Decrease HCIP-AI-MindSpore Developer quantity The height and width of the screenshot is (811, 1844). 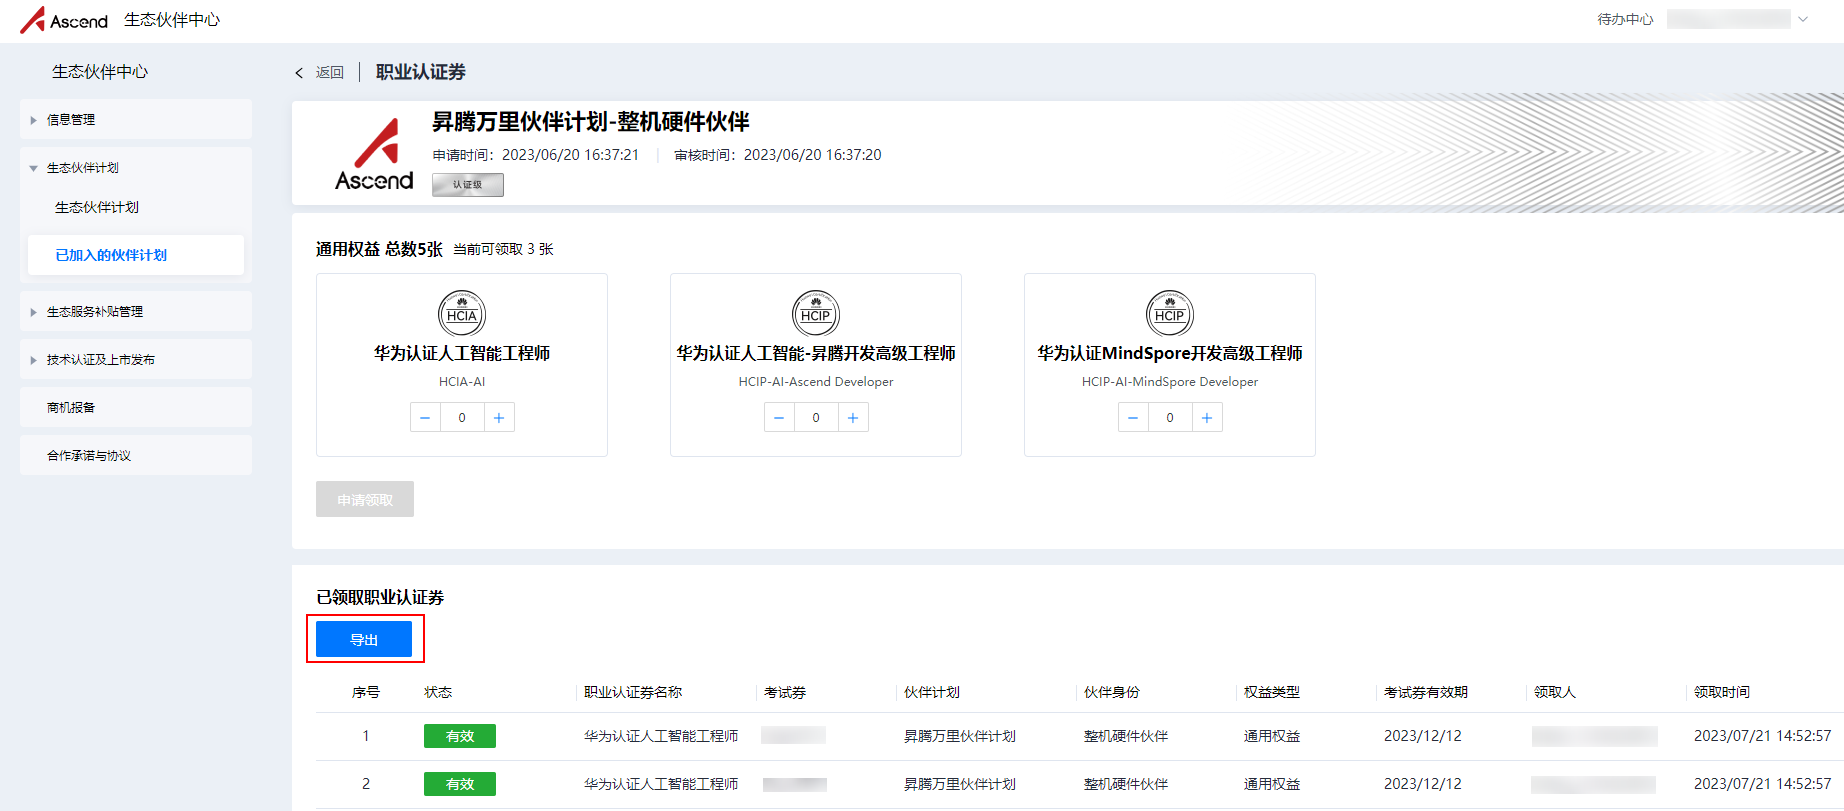(1133, 418)
